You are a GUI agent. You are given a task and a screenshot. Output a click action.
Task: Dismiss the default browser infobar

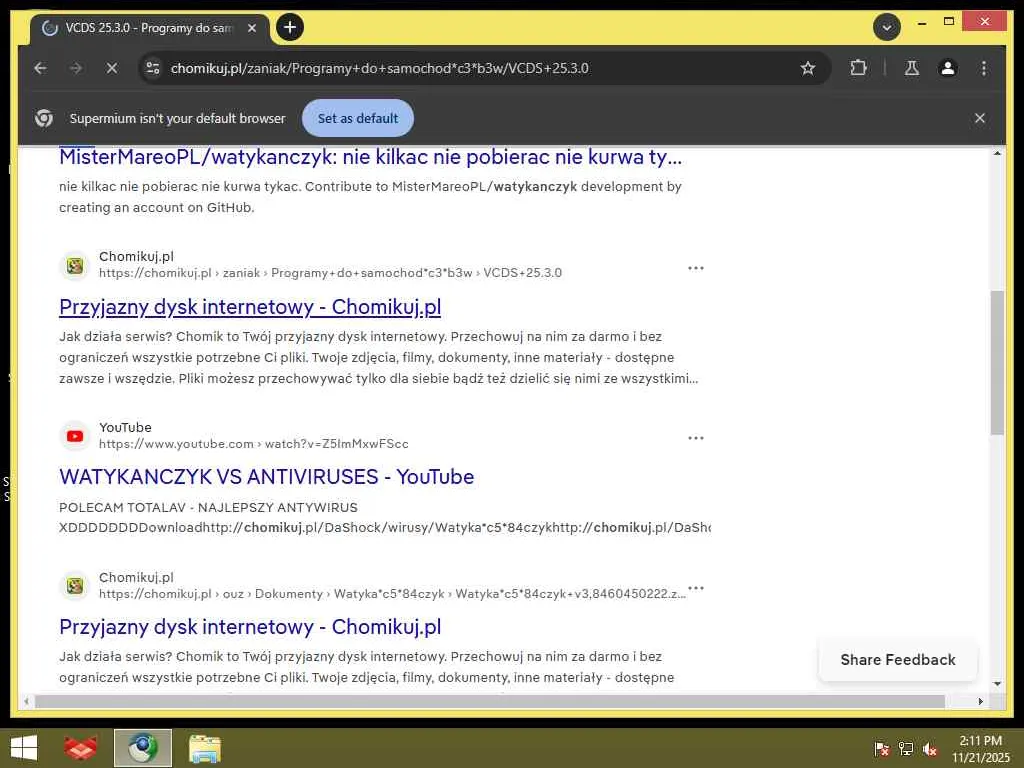coord(980,118)
